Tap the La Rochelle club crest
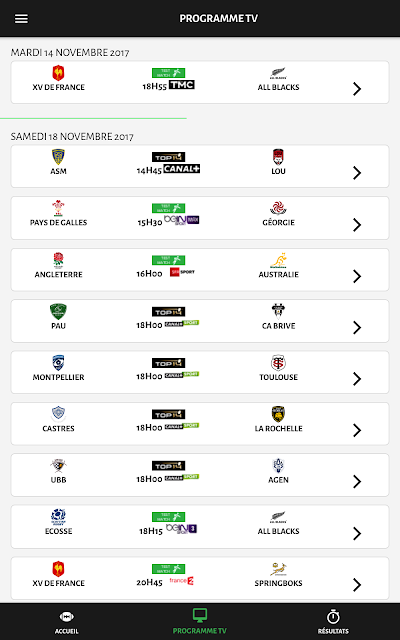The width and height of the screenshot is (400, 640). click(278, 414)
